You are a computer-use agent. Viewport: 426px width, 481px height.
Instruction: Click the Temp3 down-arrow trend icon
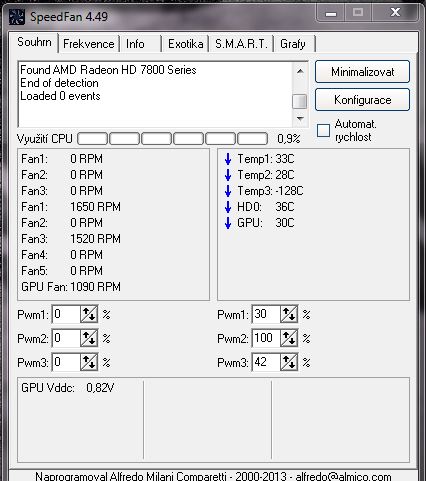pos(228,191)
